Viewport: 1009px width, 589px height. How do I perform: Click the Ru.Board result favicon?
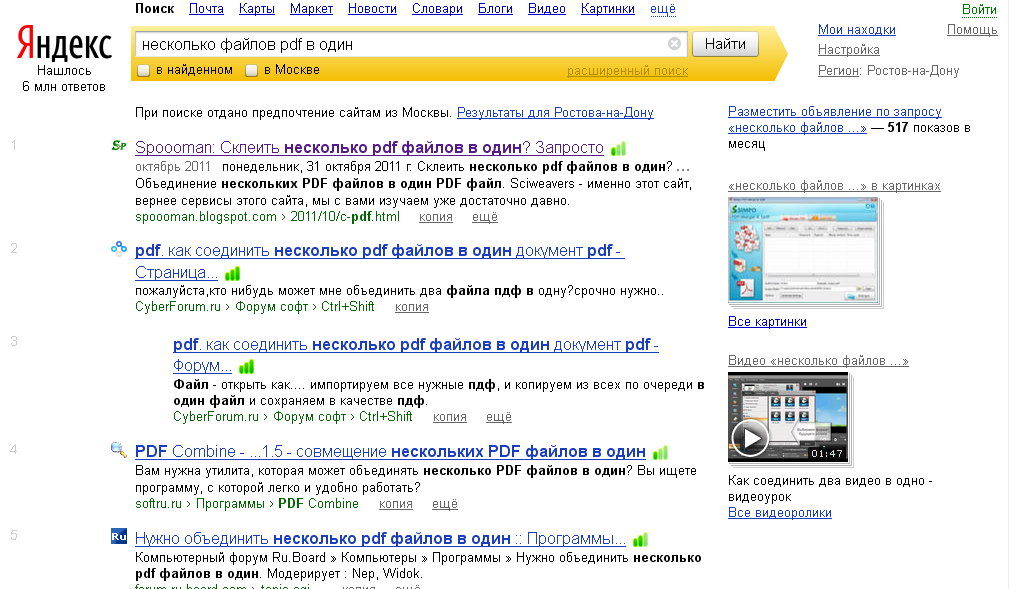(x=118, y=536)
